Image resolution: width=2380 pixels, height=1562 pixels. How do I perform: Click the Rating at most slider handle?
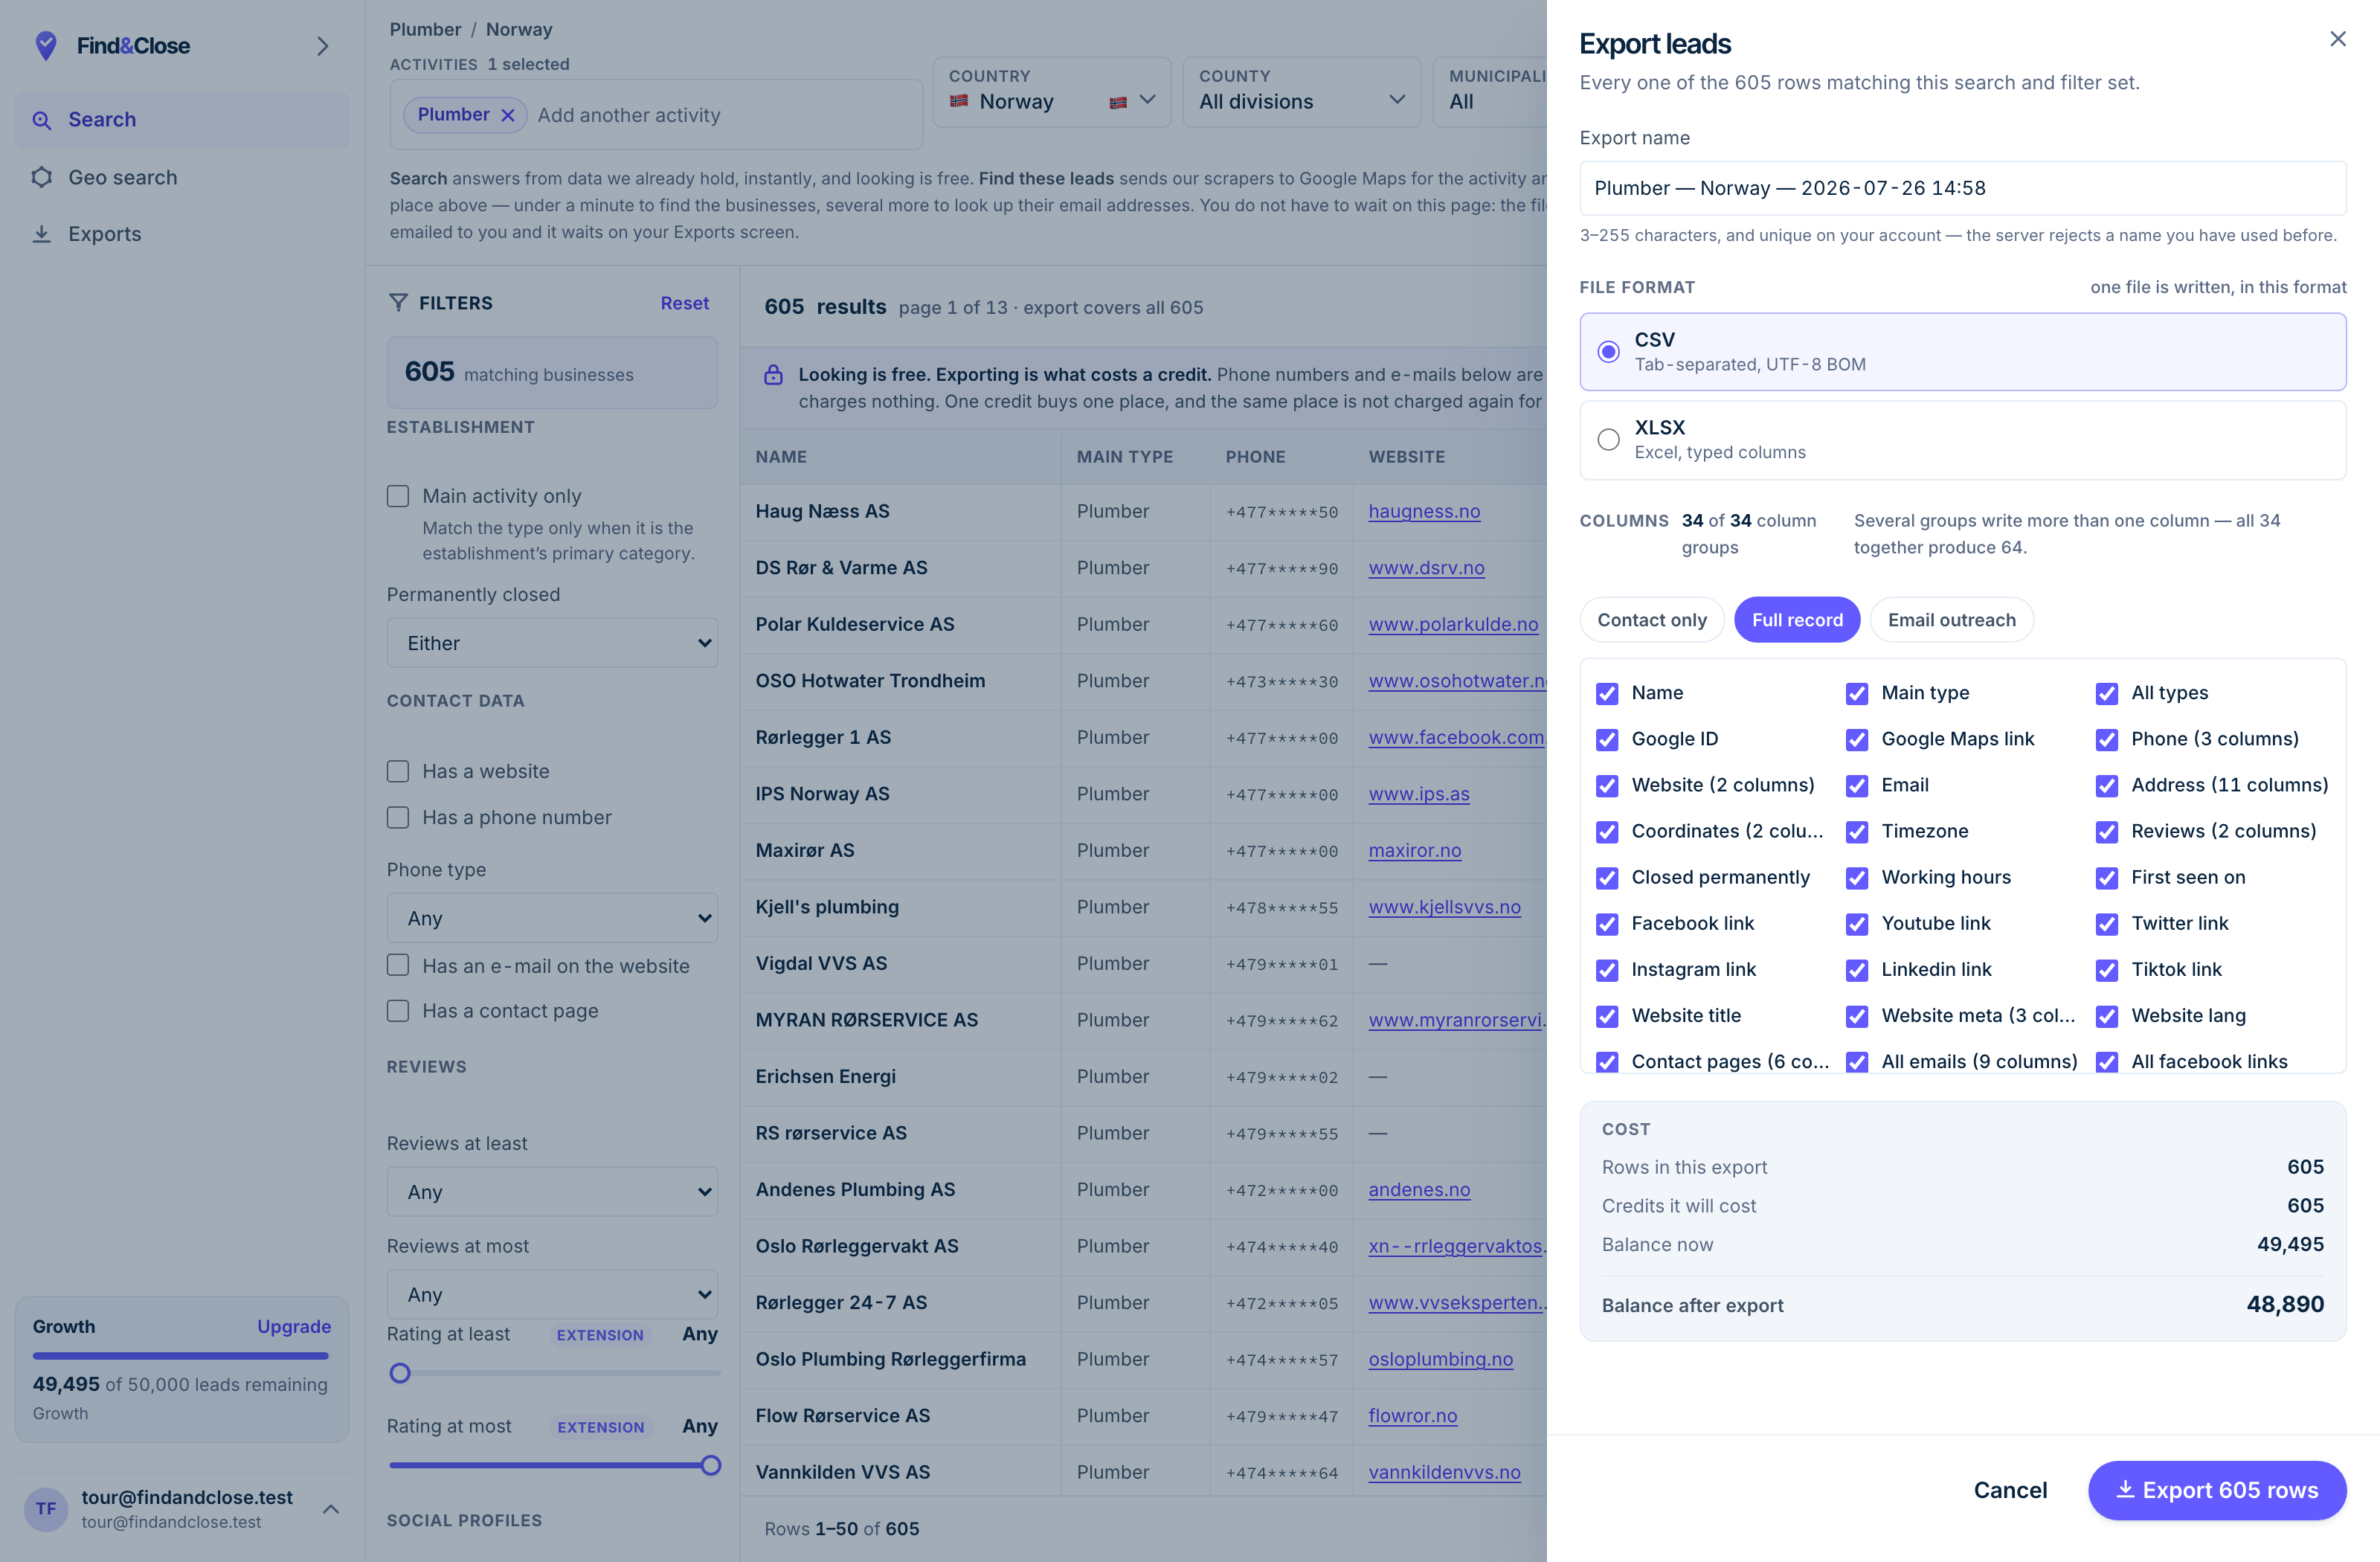coord(710,1465)
